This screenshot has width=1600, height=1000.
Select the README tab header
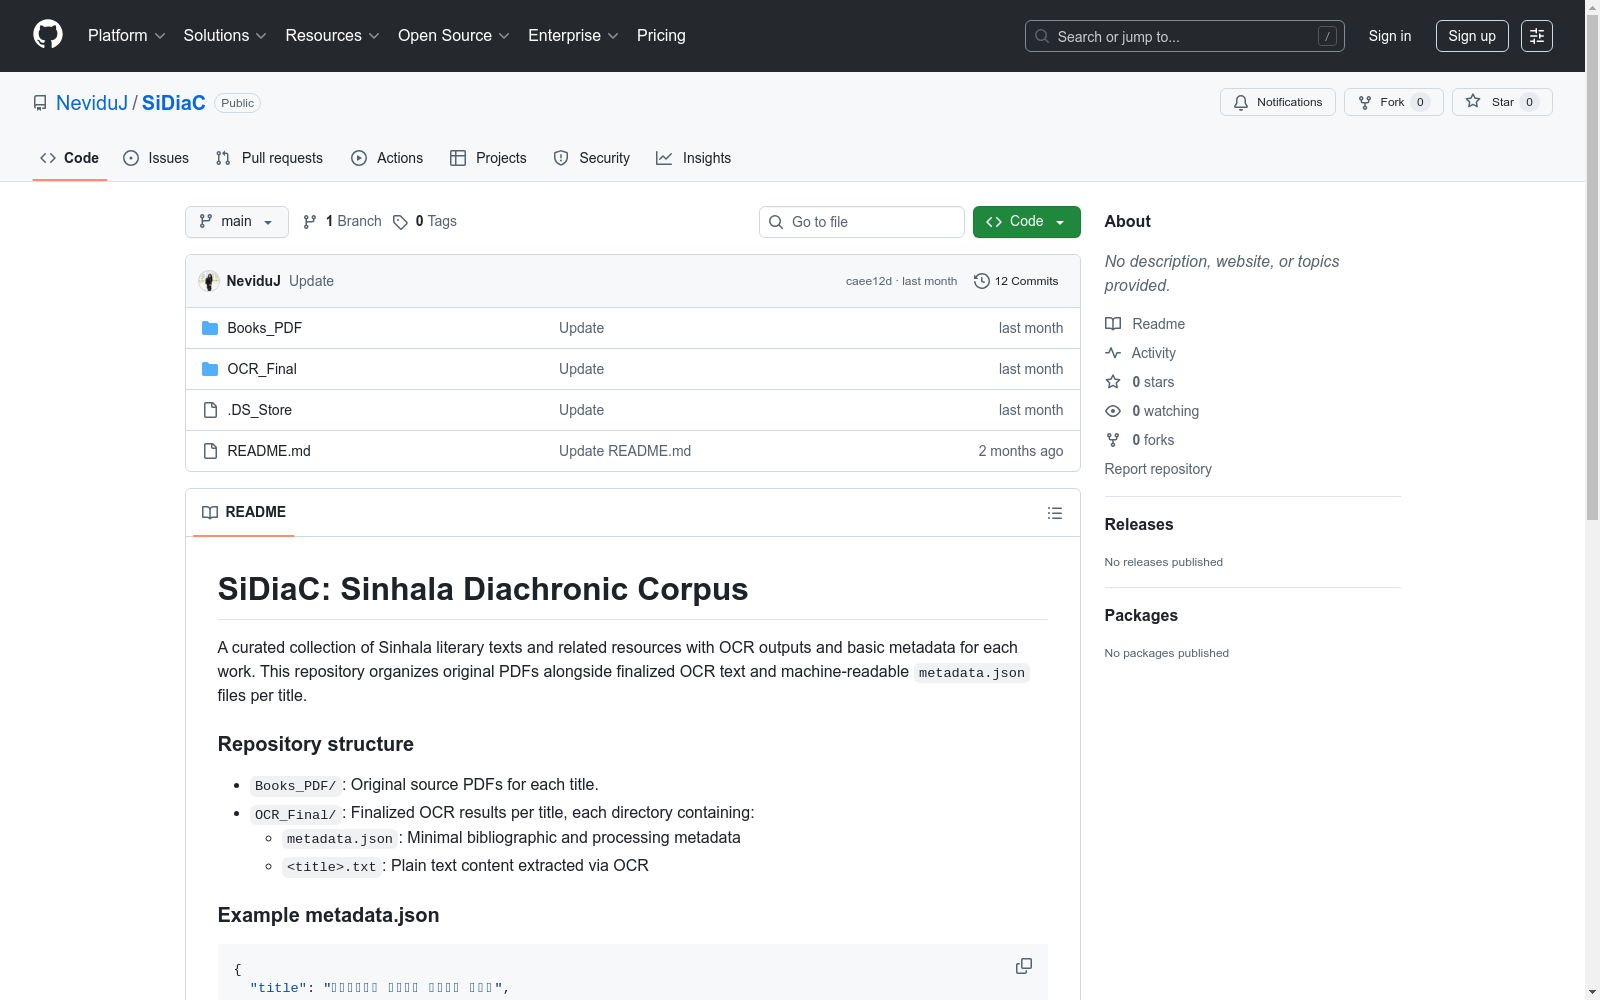(x=244, y=512)
